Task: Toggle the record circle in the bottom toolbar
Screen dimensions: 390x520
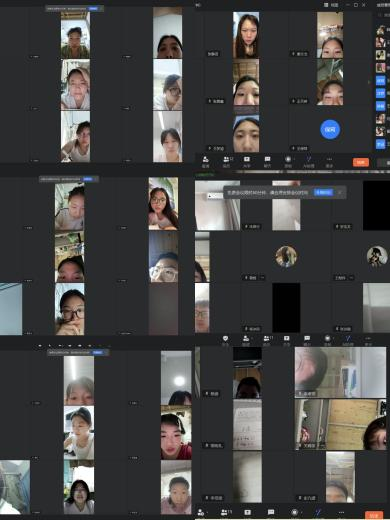Action: click(295, 512)
